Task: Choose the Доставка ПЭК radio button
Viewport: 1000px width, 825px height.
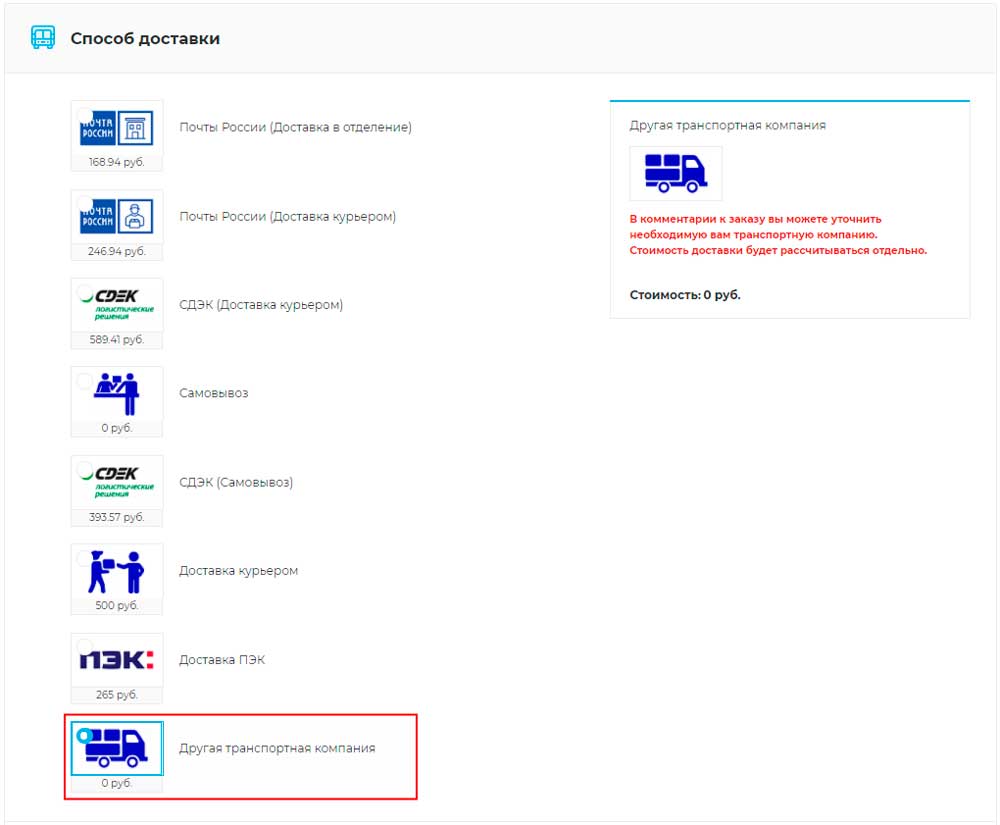Action: tap(85, 648)
